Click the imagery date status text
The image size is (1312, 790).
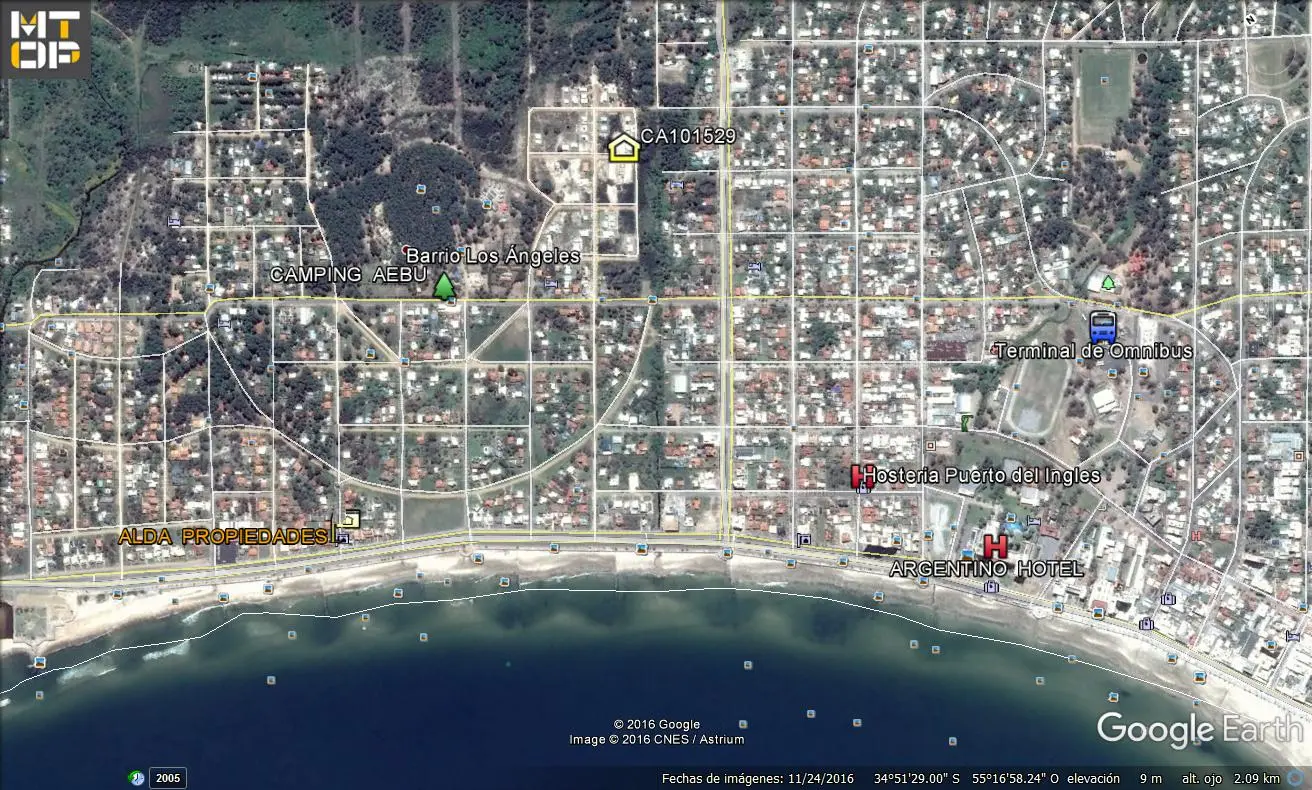tap(756, 778)
